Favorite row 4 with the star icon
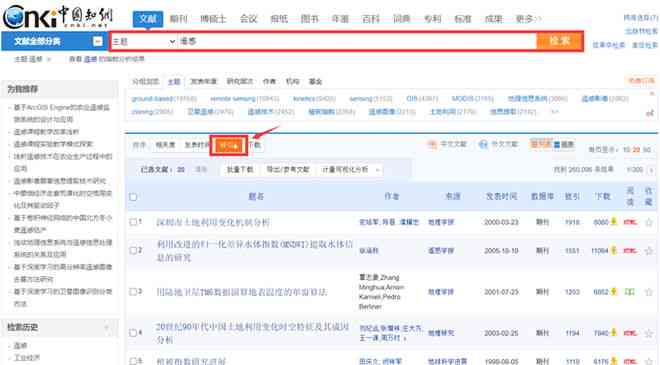Viewport: 660px width, 365px height. [x=649, y=333]
